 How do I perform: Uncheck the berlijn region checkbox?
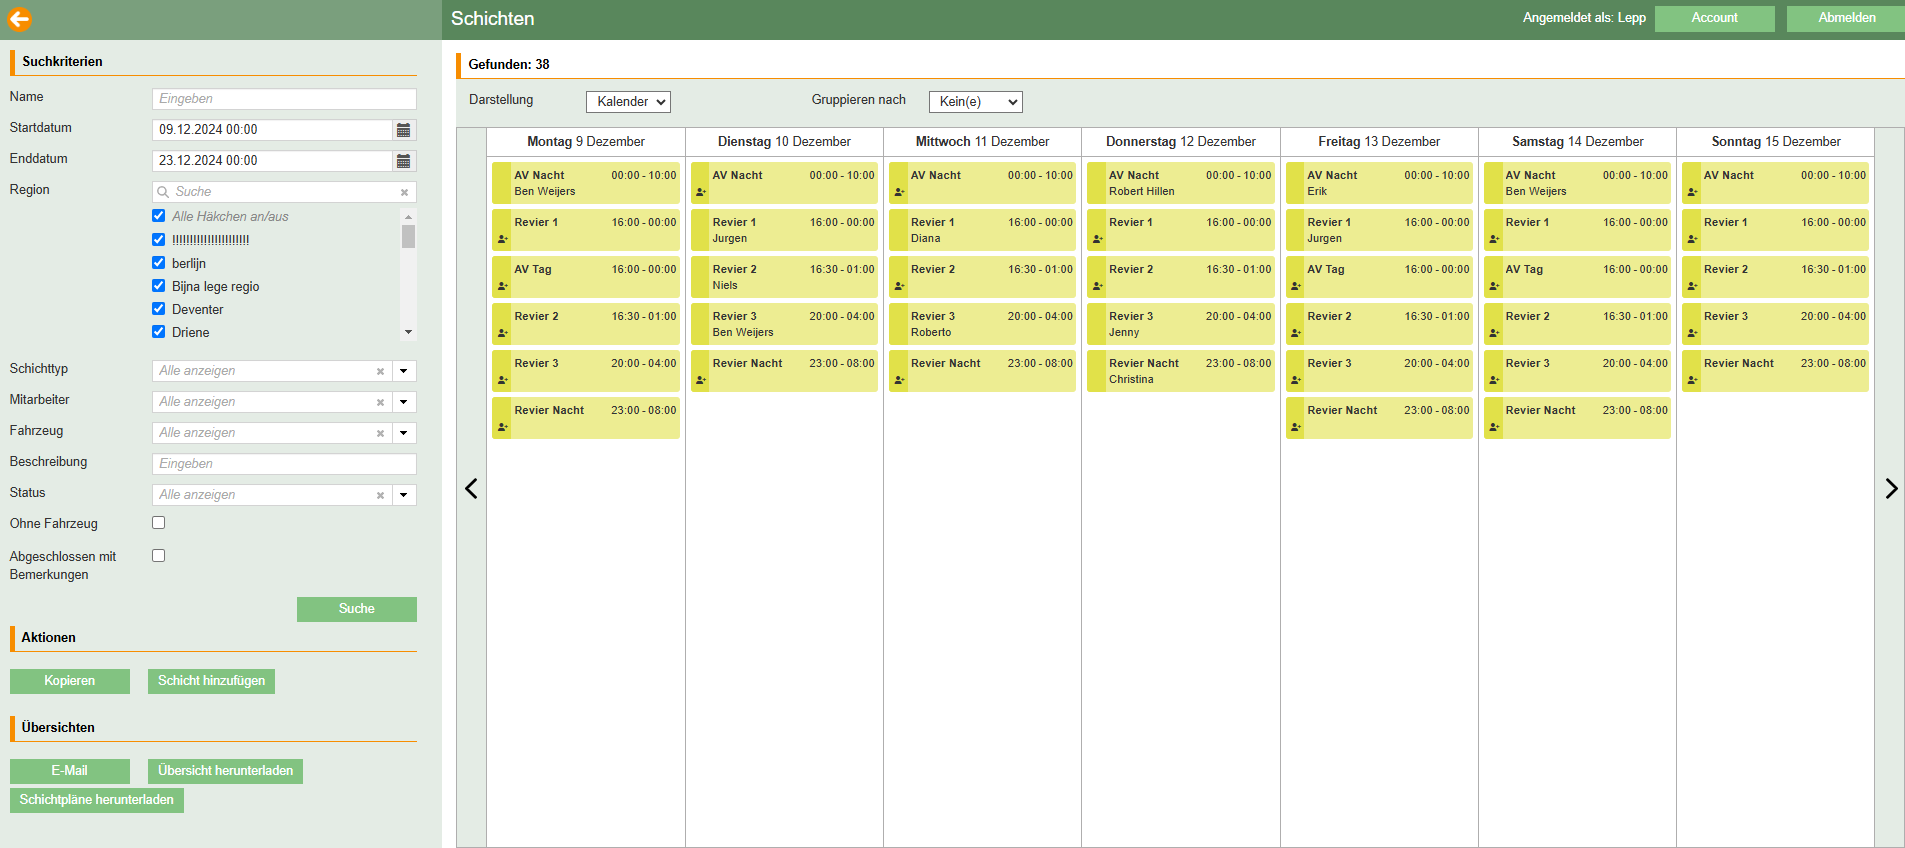pyautogui.click(x=158, y=263)
